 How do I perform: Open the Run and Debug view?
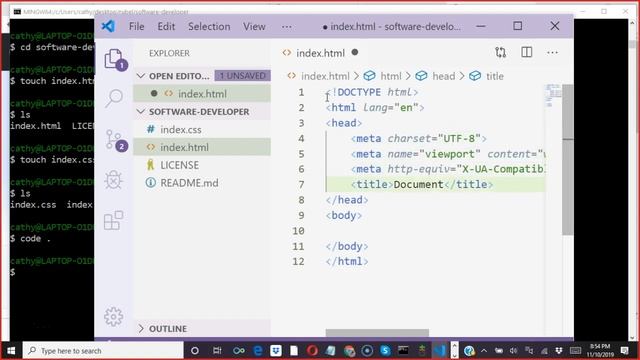(113, 180)
